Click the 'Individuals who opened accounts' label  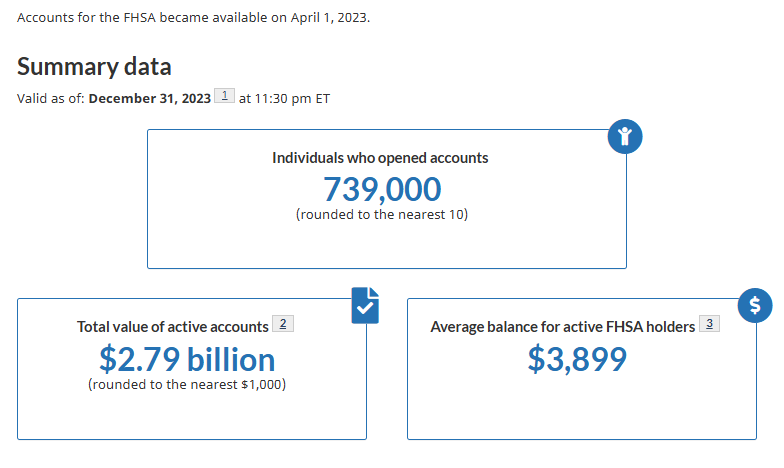(380, 158)
